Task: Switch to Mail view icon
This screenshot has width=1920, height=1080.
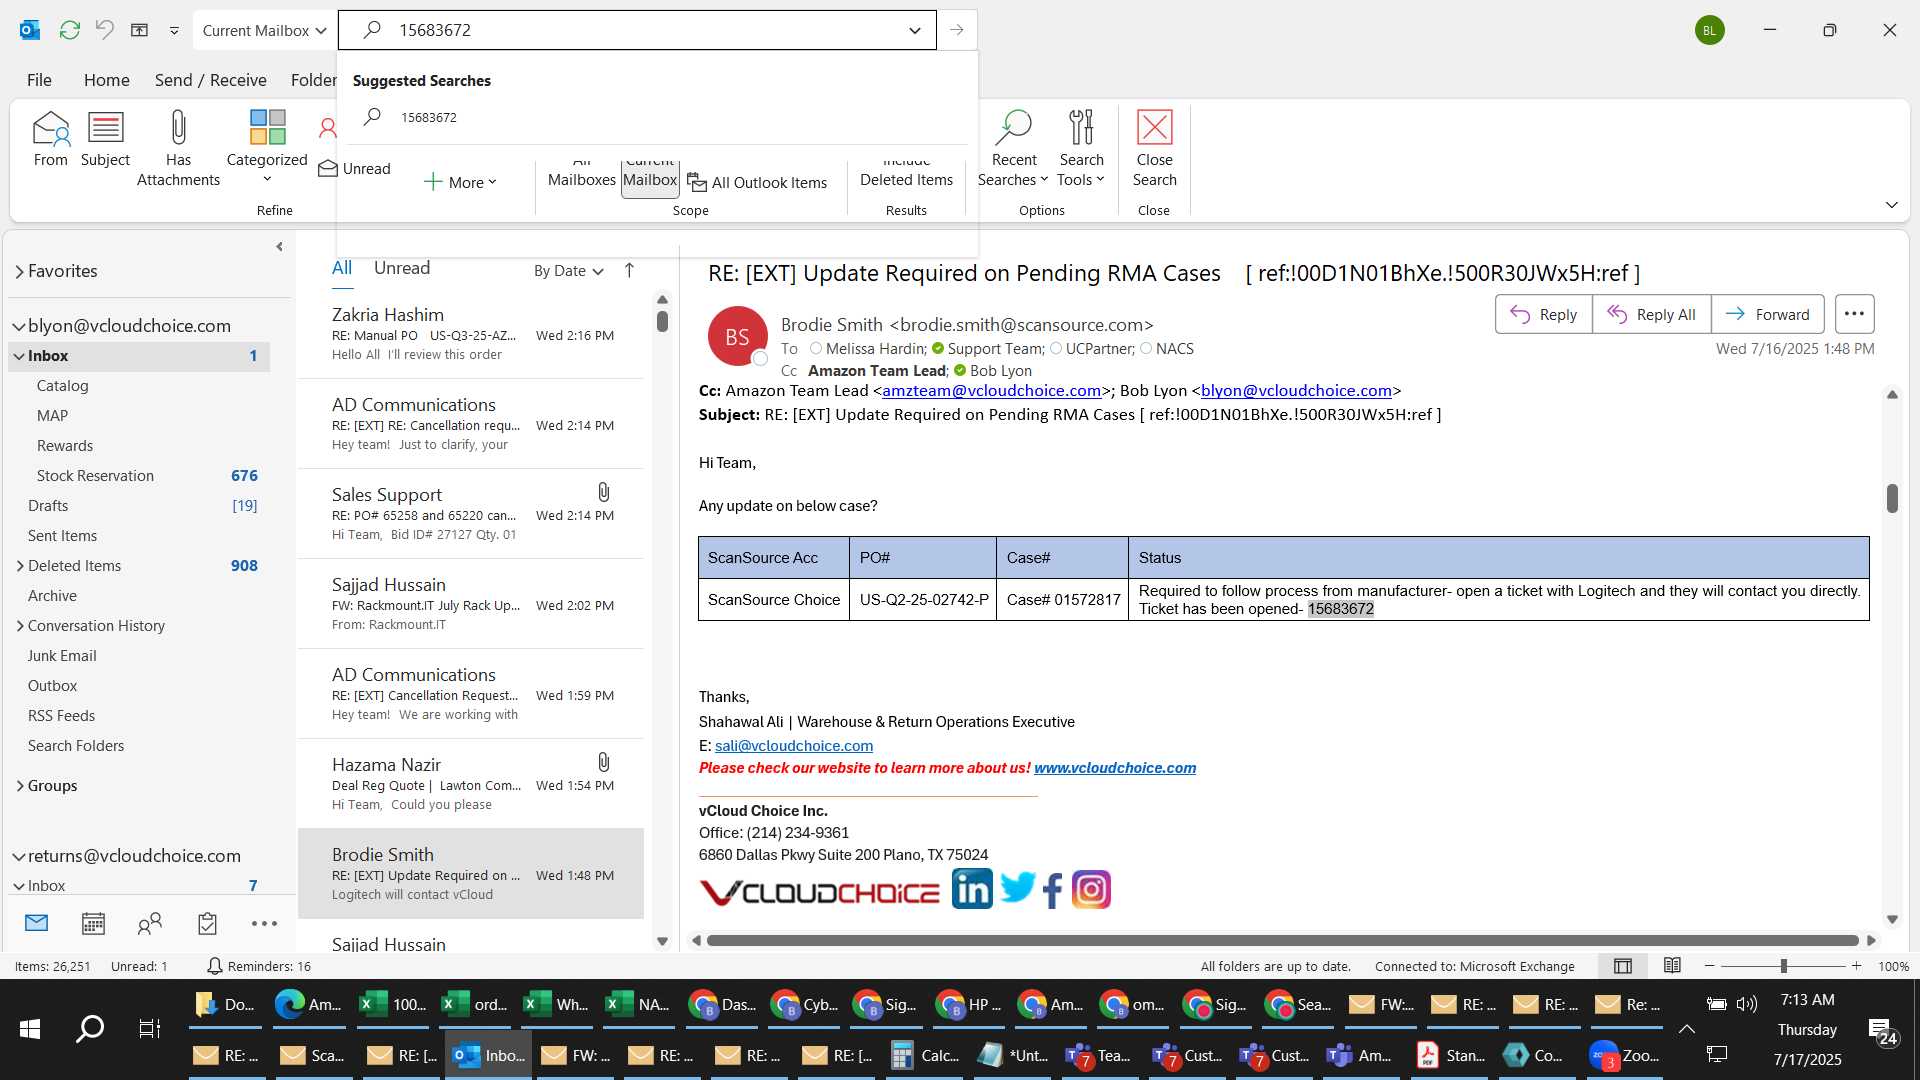Action: pos(36,923)
